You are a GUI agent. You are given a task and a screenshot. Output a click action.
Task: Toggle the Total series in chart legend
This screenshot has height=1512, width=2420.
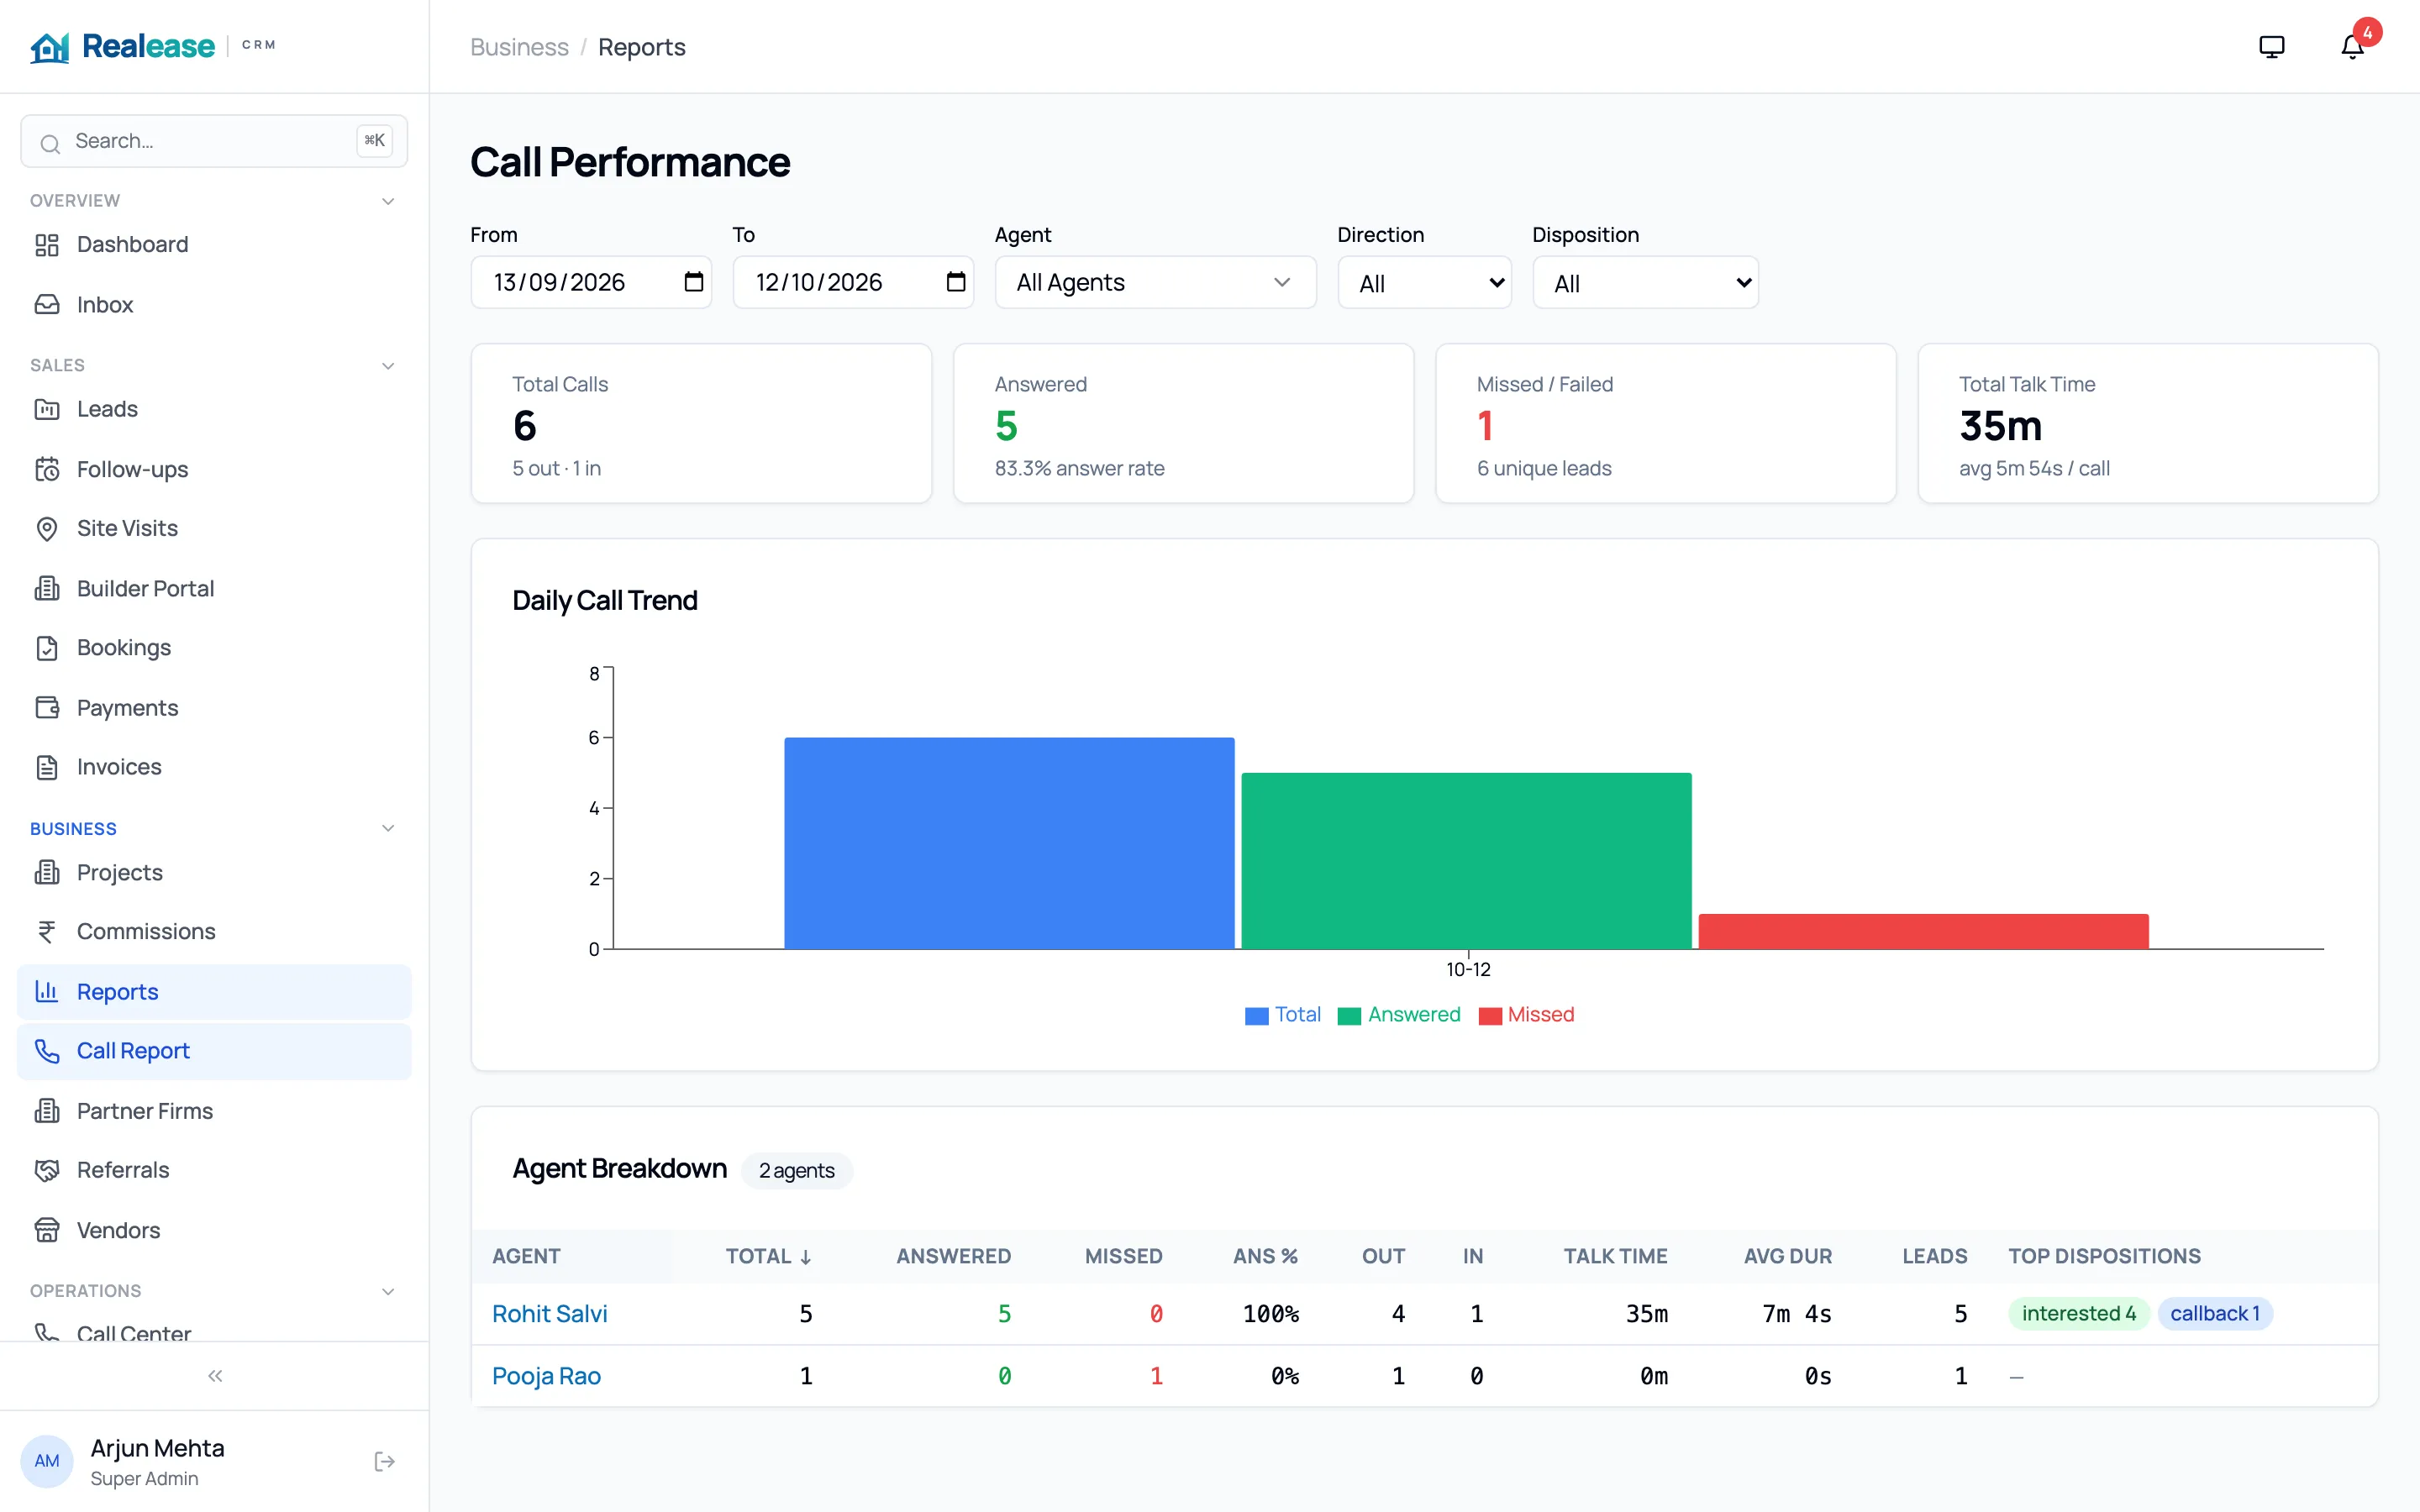(x=1283, y=1015)
